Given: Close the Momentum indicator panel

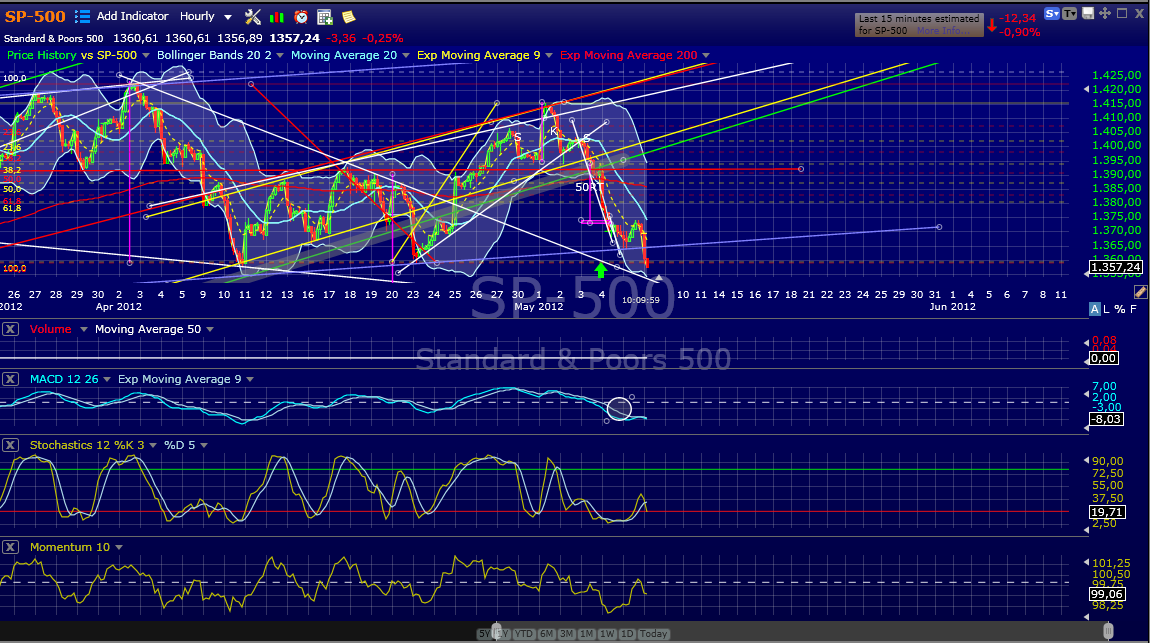Looking at the screenshot, I should tap(10, 547).
